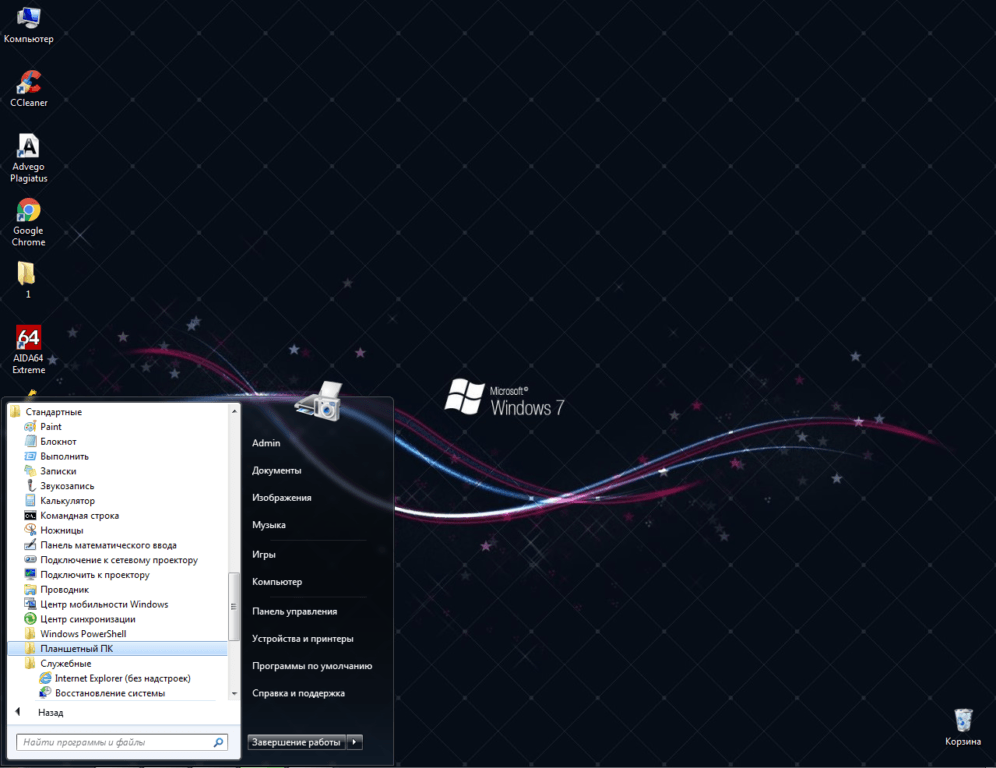Image resolution: width=996 pixels, height=768 pixels.
Task: Click the Paint icon in Start menu
Action: click(30, 426)
